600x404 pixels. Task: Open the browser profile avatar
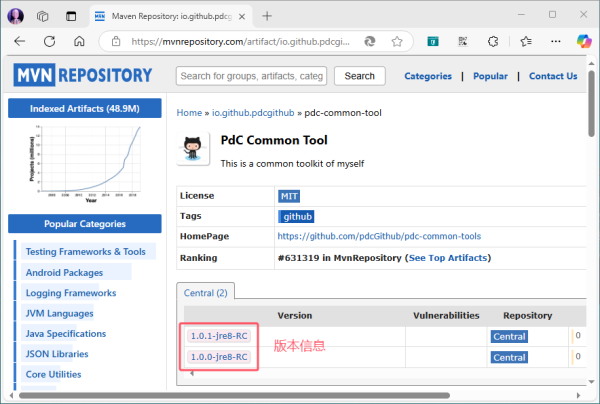[15, 16]
